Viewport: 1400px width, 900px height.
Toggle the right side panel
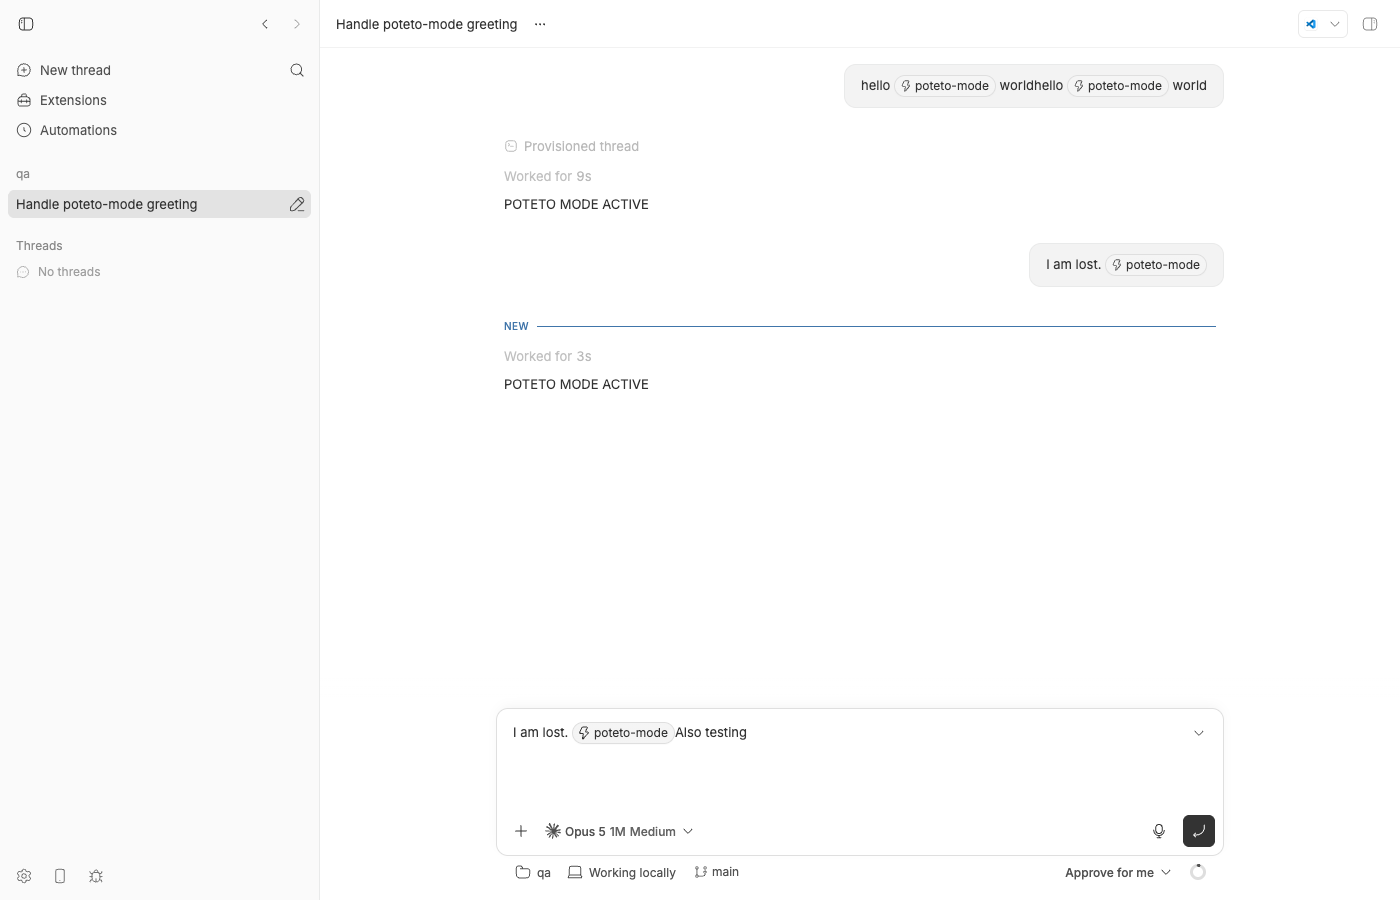1370,24
